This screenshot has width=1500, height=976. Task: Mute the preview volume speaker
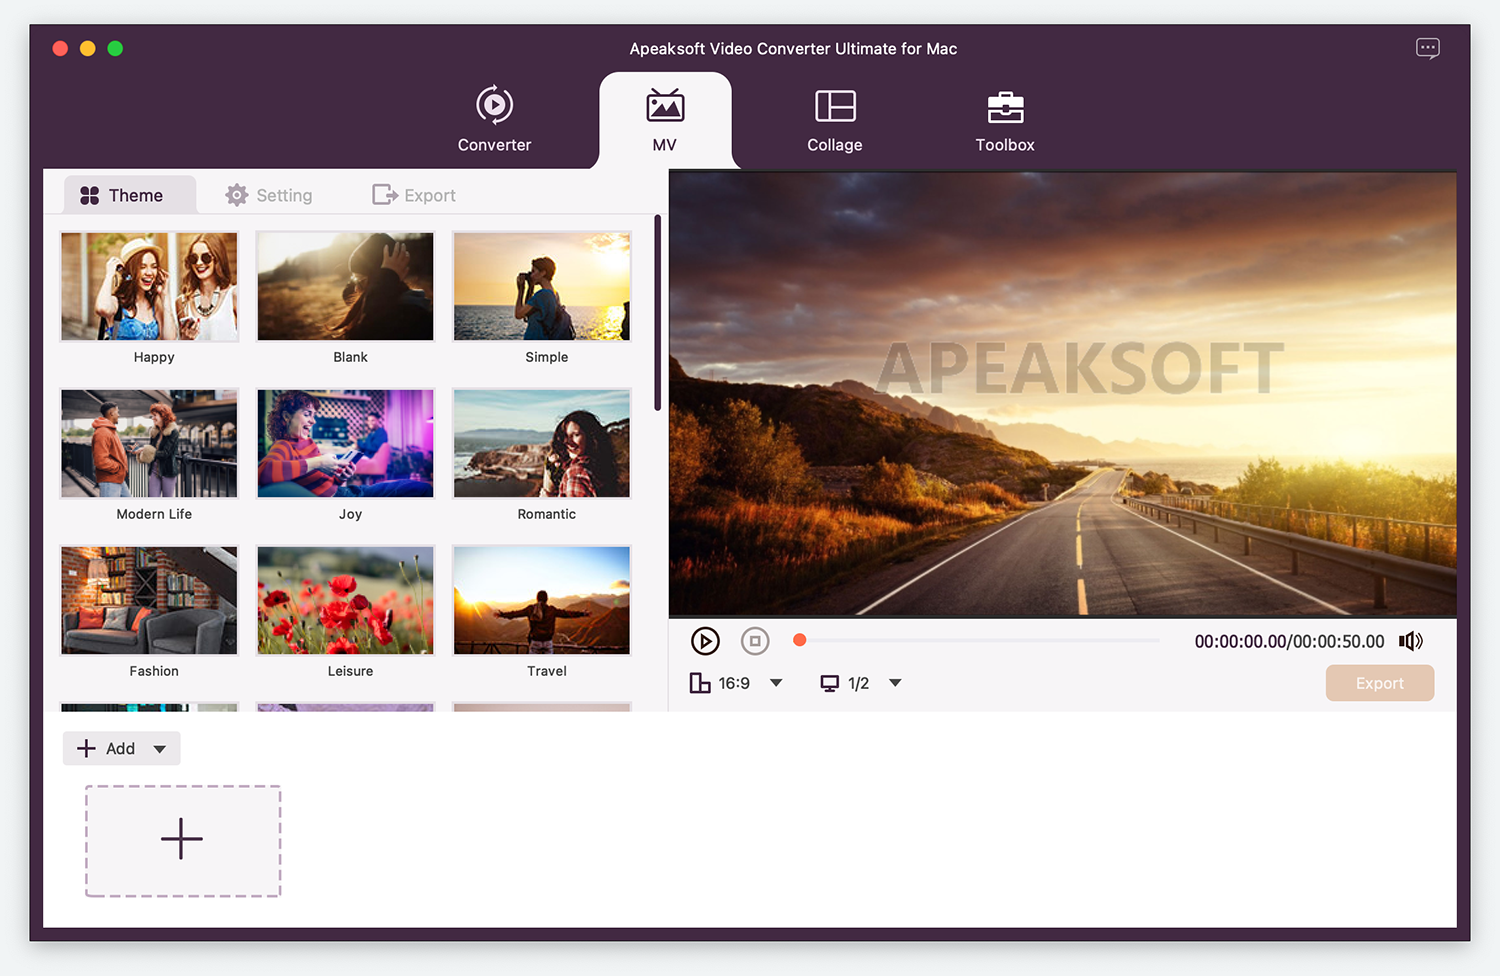coord(1410,641)
